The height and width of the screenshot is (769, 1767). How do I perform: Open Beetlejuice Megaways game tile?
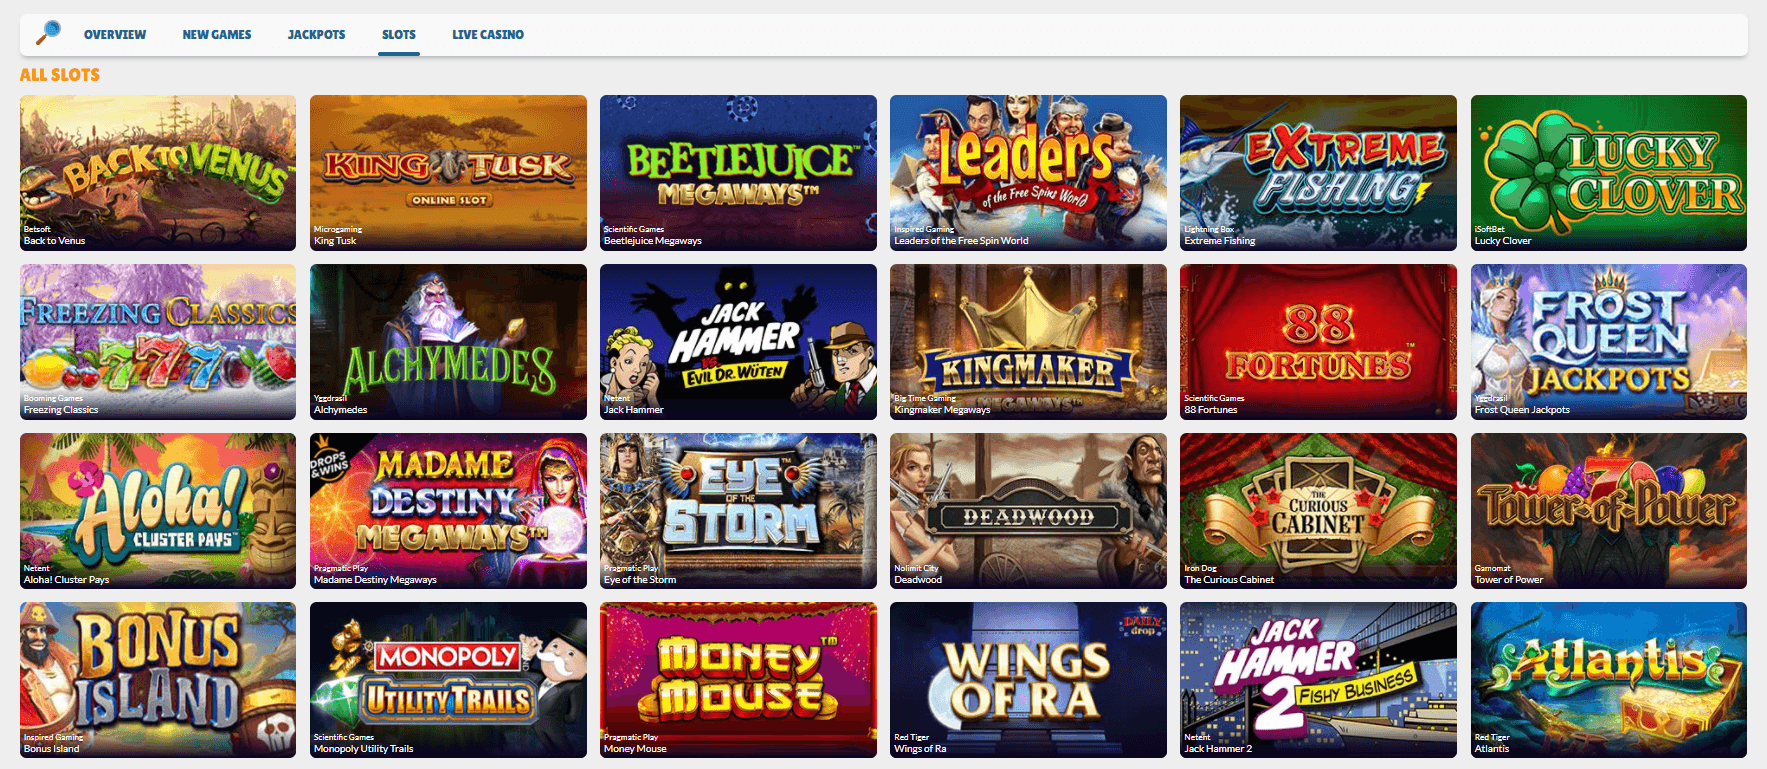pyautogui.click(x=738, y=173)
